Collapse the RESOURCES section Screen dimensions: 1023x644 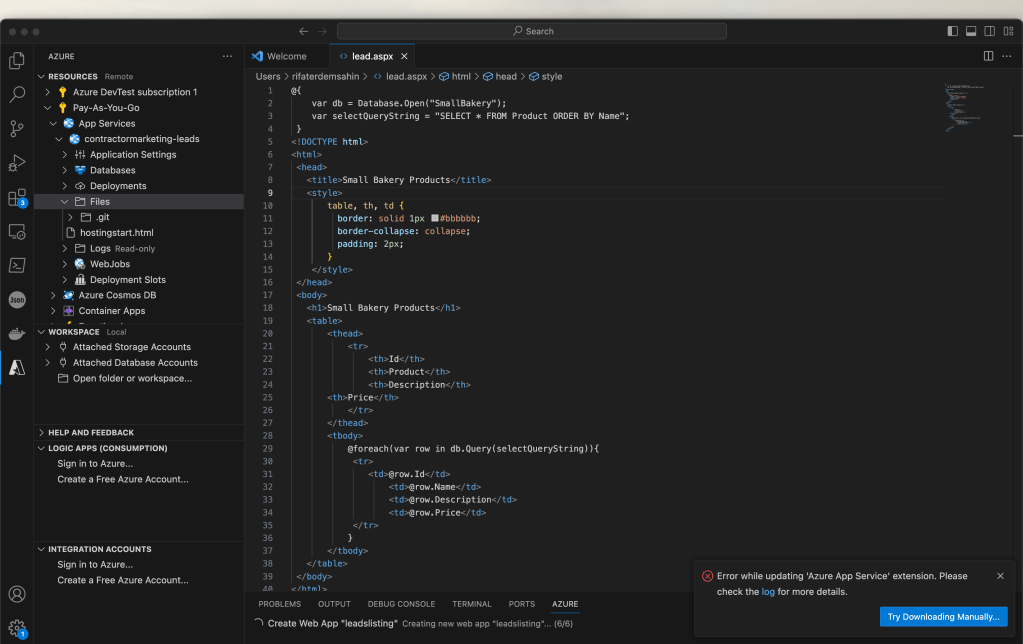pos(41,76)
